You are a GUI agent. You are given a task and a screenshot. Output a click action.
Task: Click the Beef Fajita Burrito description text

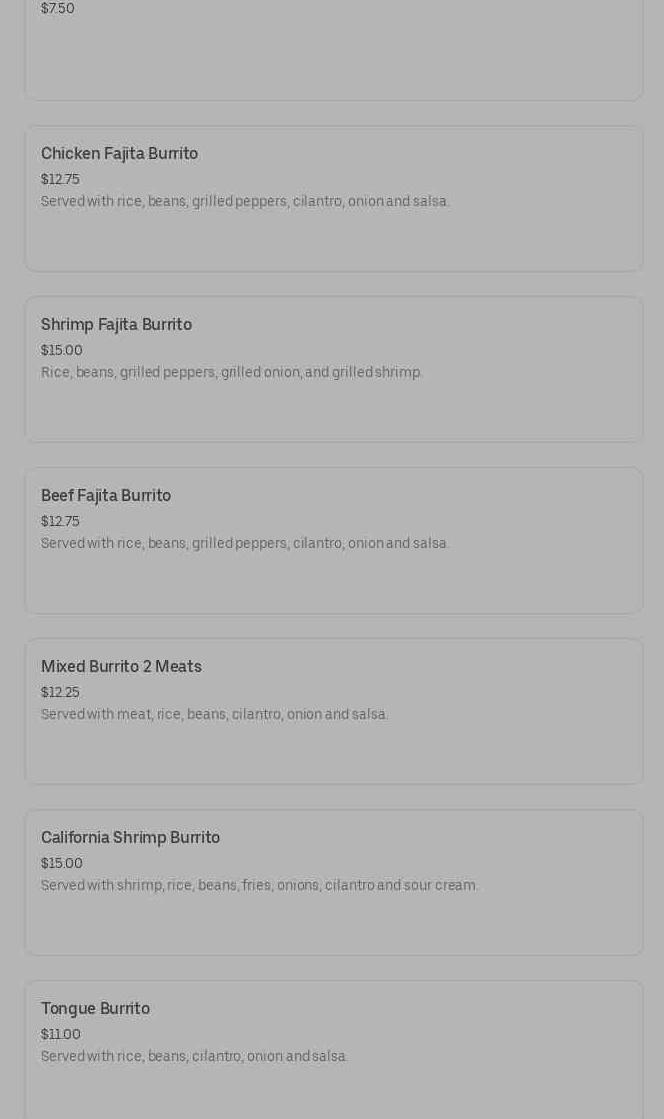[245, 544]
